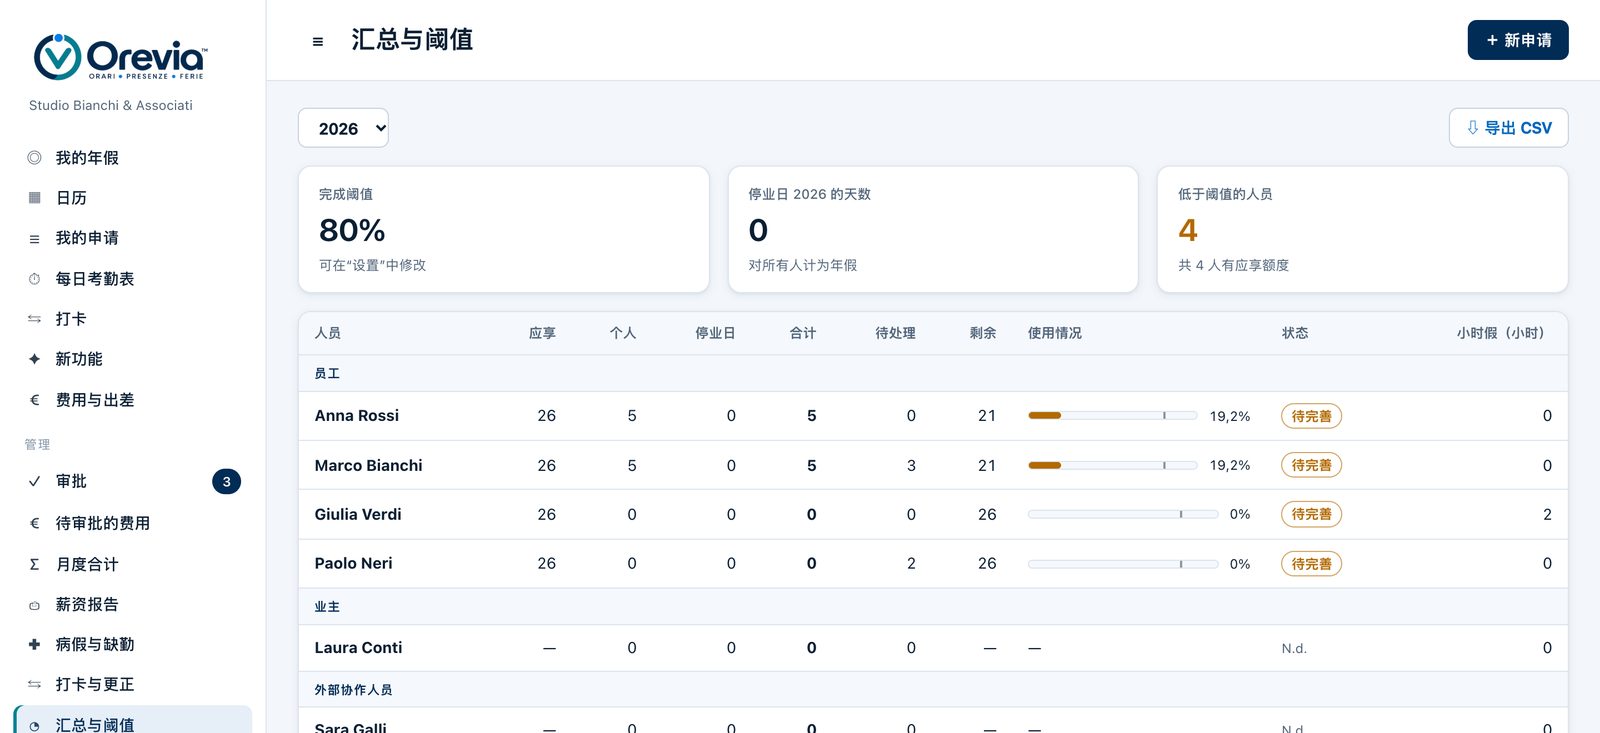This screenshot has height=733, width=1600.
Task: Open 我的年假 in the sidebar
Action: point(133,158)
